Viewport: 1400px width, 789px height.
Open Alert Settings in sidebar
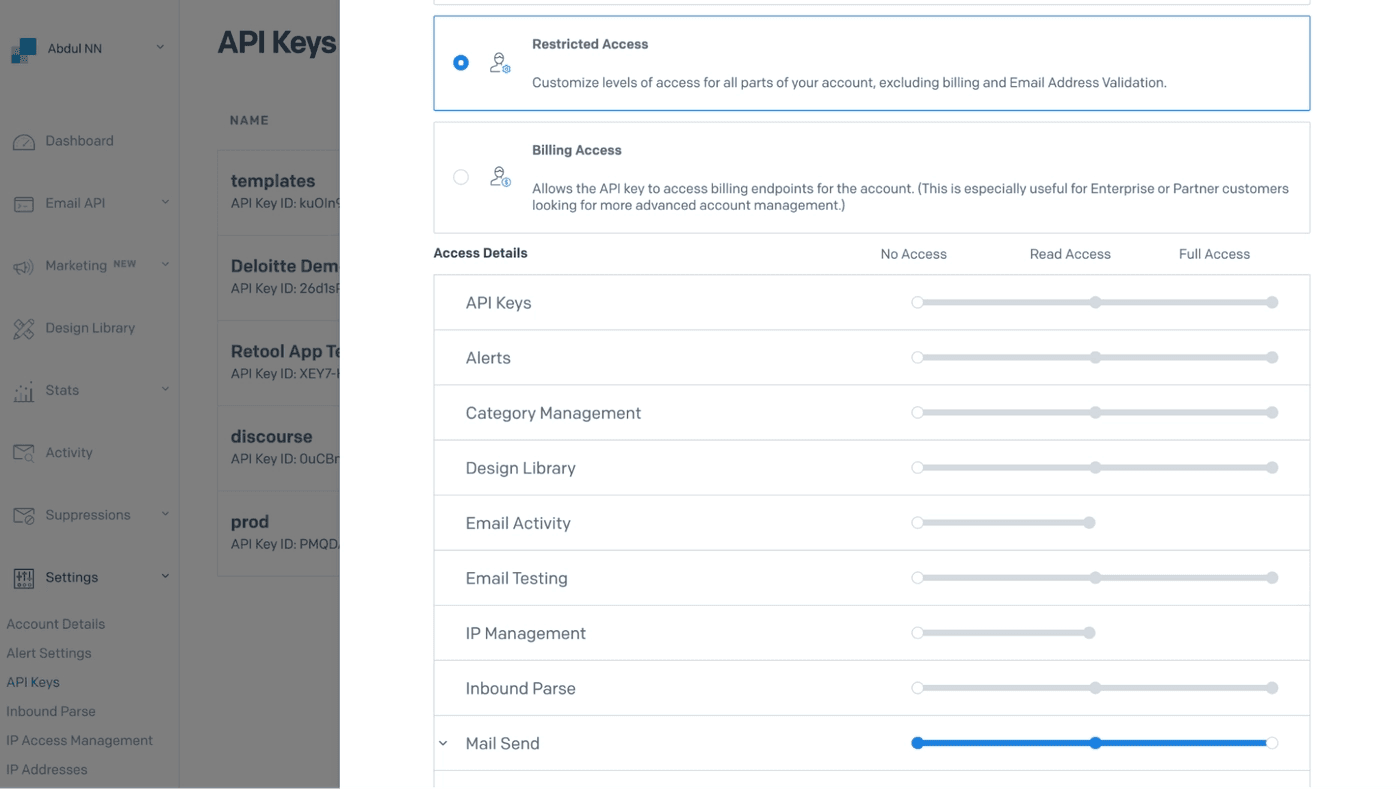click(x=49, y=653)
